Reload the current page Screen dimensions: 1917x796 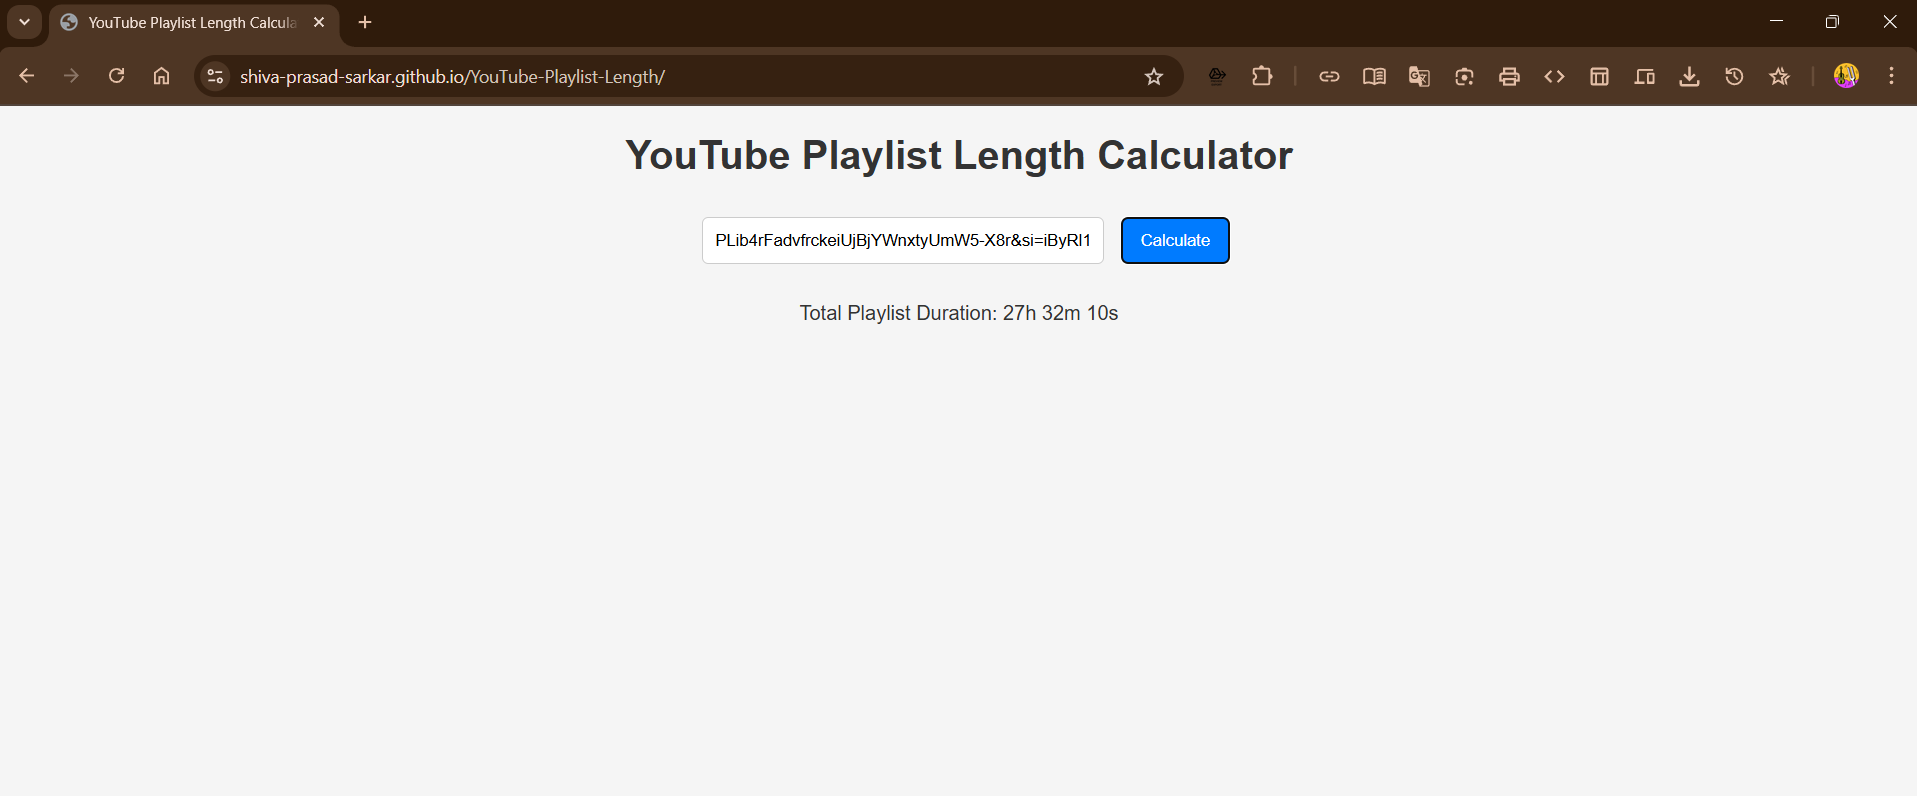(x=116, y=76)
